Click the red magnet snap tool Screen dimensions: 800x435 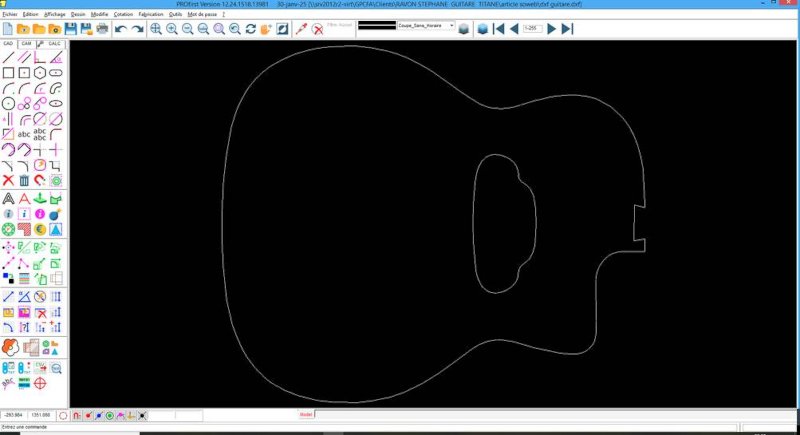click(x=40, y=180)
